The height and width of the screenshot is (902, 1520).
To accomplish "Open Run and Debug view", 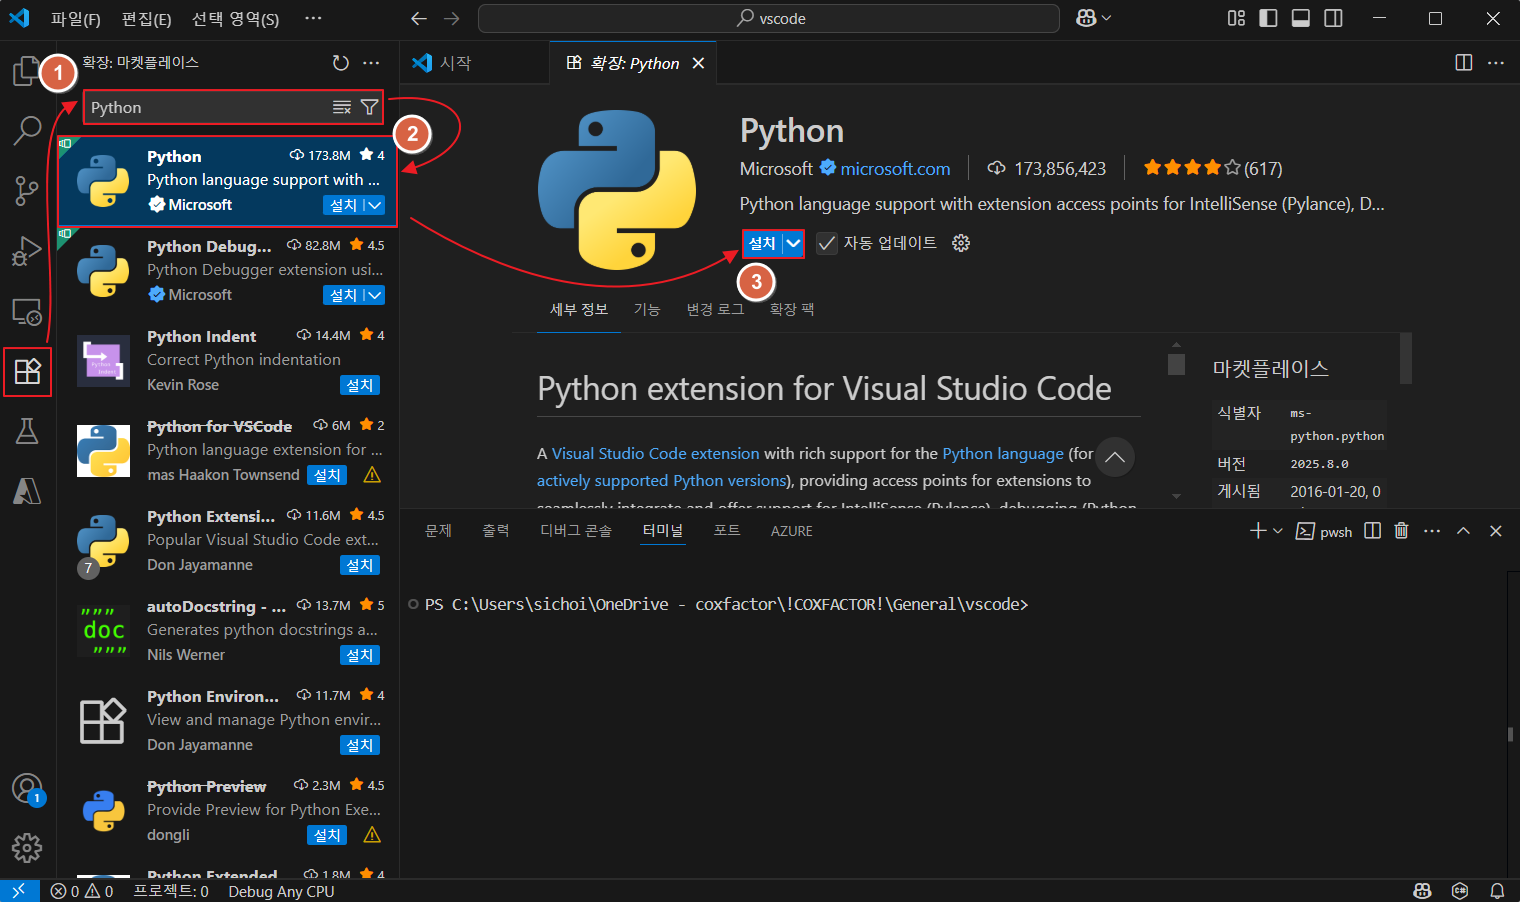I will pos(27,250).
